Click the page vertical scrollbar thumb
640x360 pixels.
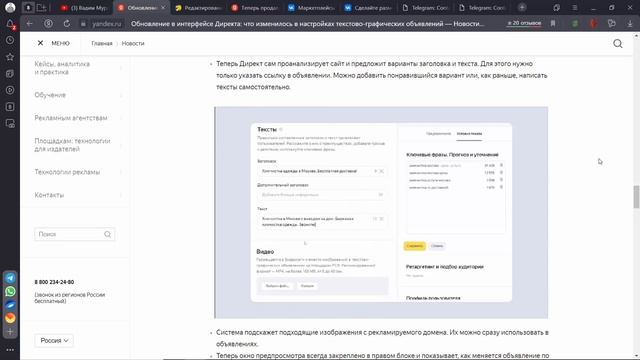coord(636,197)
